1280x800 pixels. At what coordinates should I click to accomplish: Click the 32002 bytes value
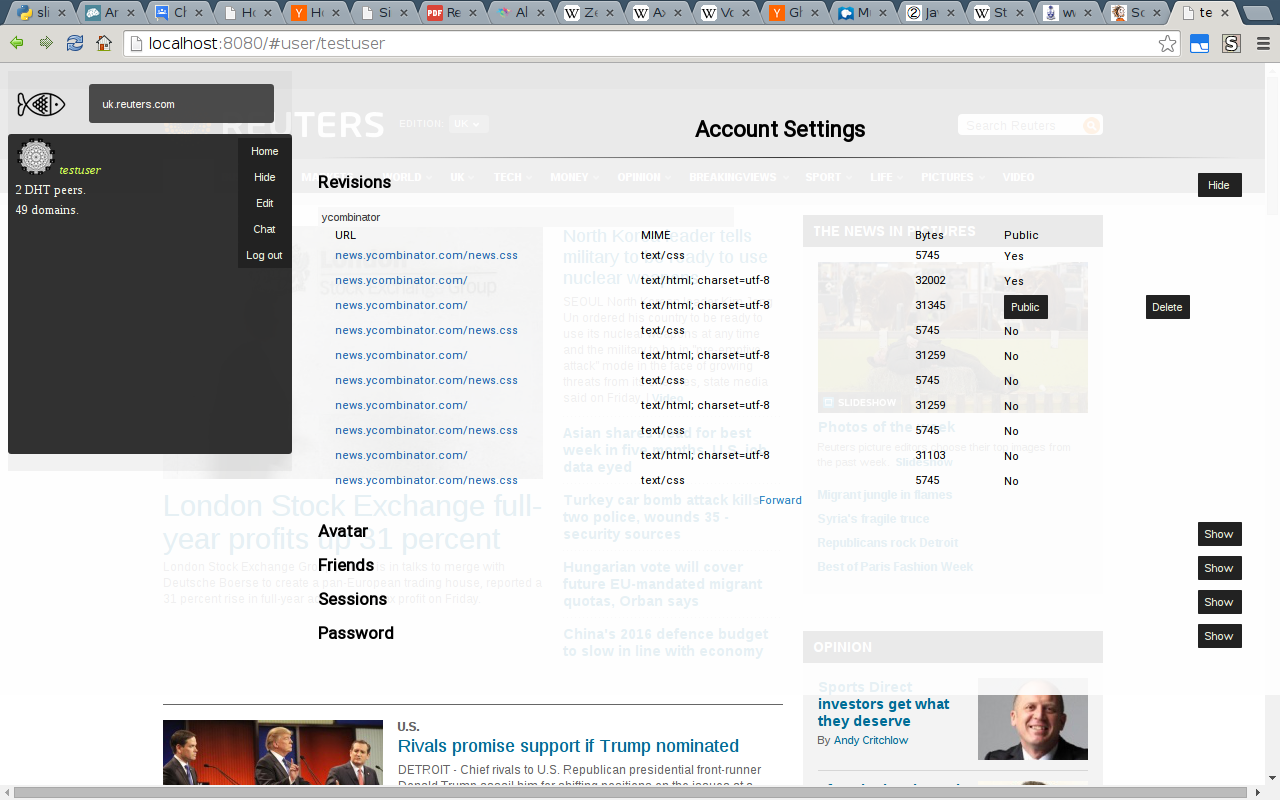click(x=930, y=280)
